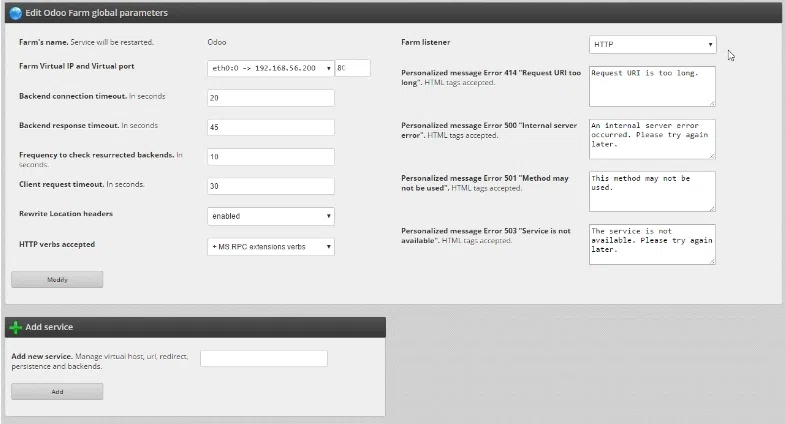Focus the Client request timeout field
This screenshot has width=785, height=424.
pyautogui.click(x=270, y=186)
